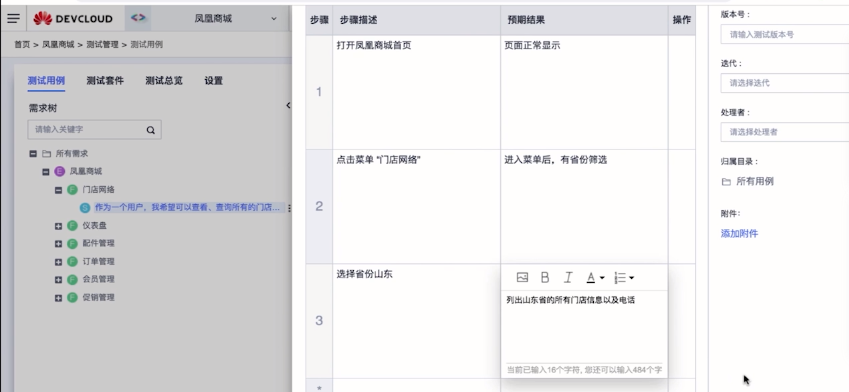Toggle italic formatting in editor

pyautogui.click(x=567, y=278)
